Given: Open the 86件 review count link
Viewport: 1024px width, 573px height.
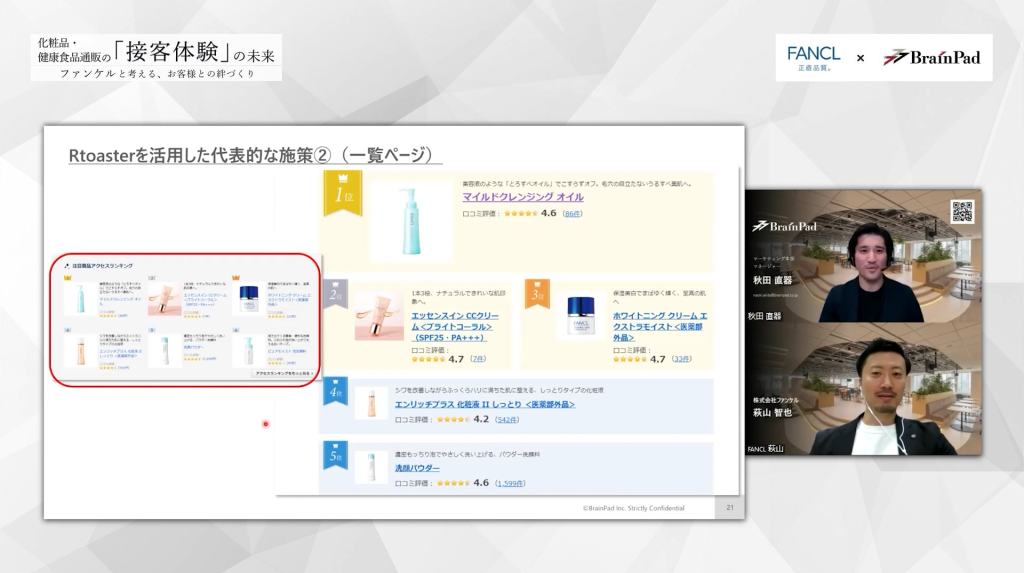Looking at the screenshot, I should click(572, 214).
